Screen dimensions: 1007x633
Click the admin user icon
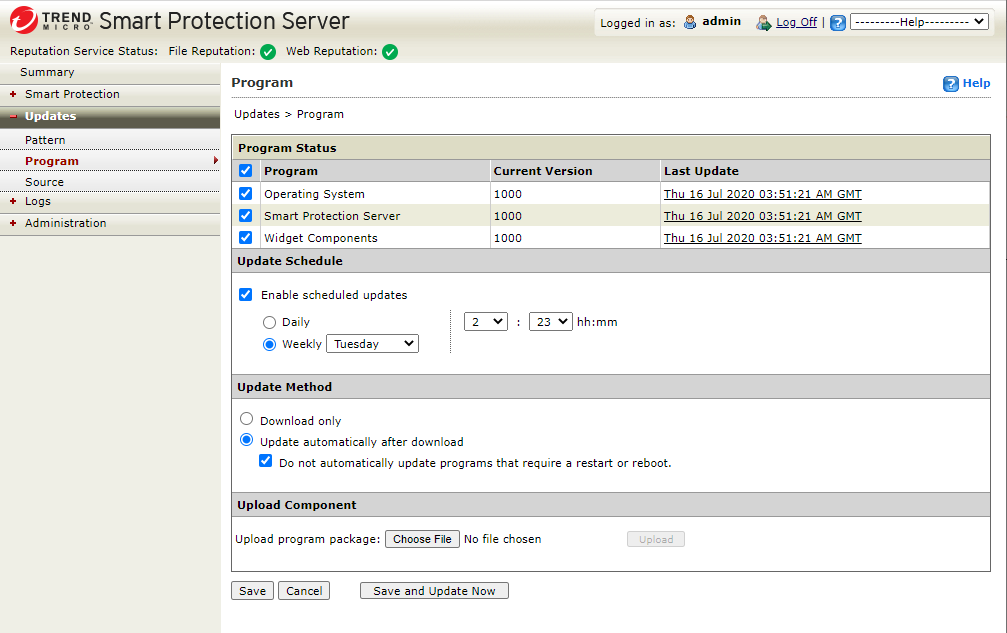pos(690,22)
